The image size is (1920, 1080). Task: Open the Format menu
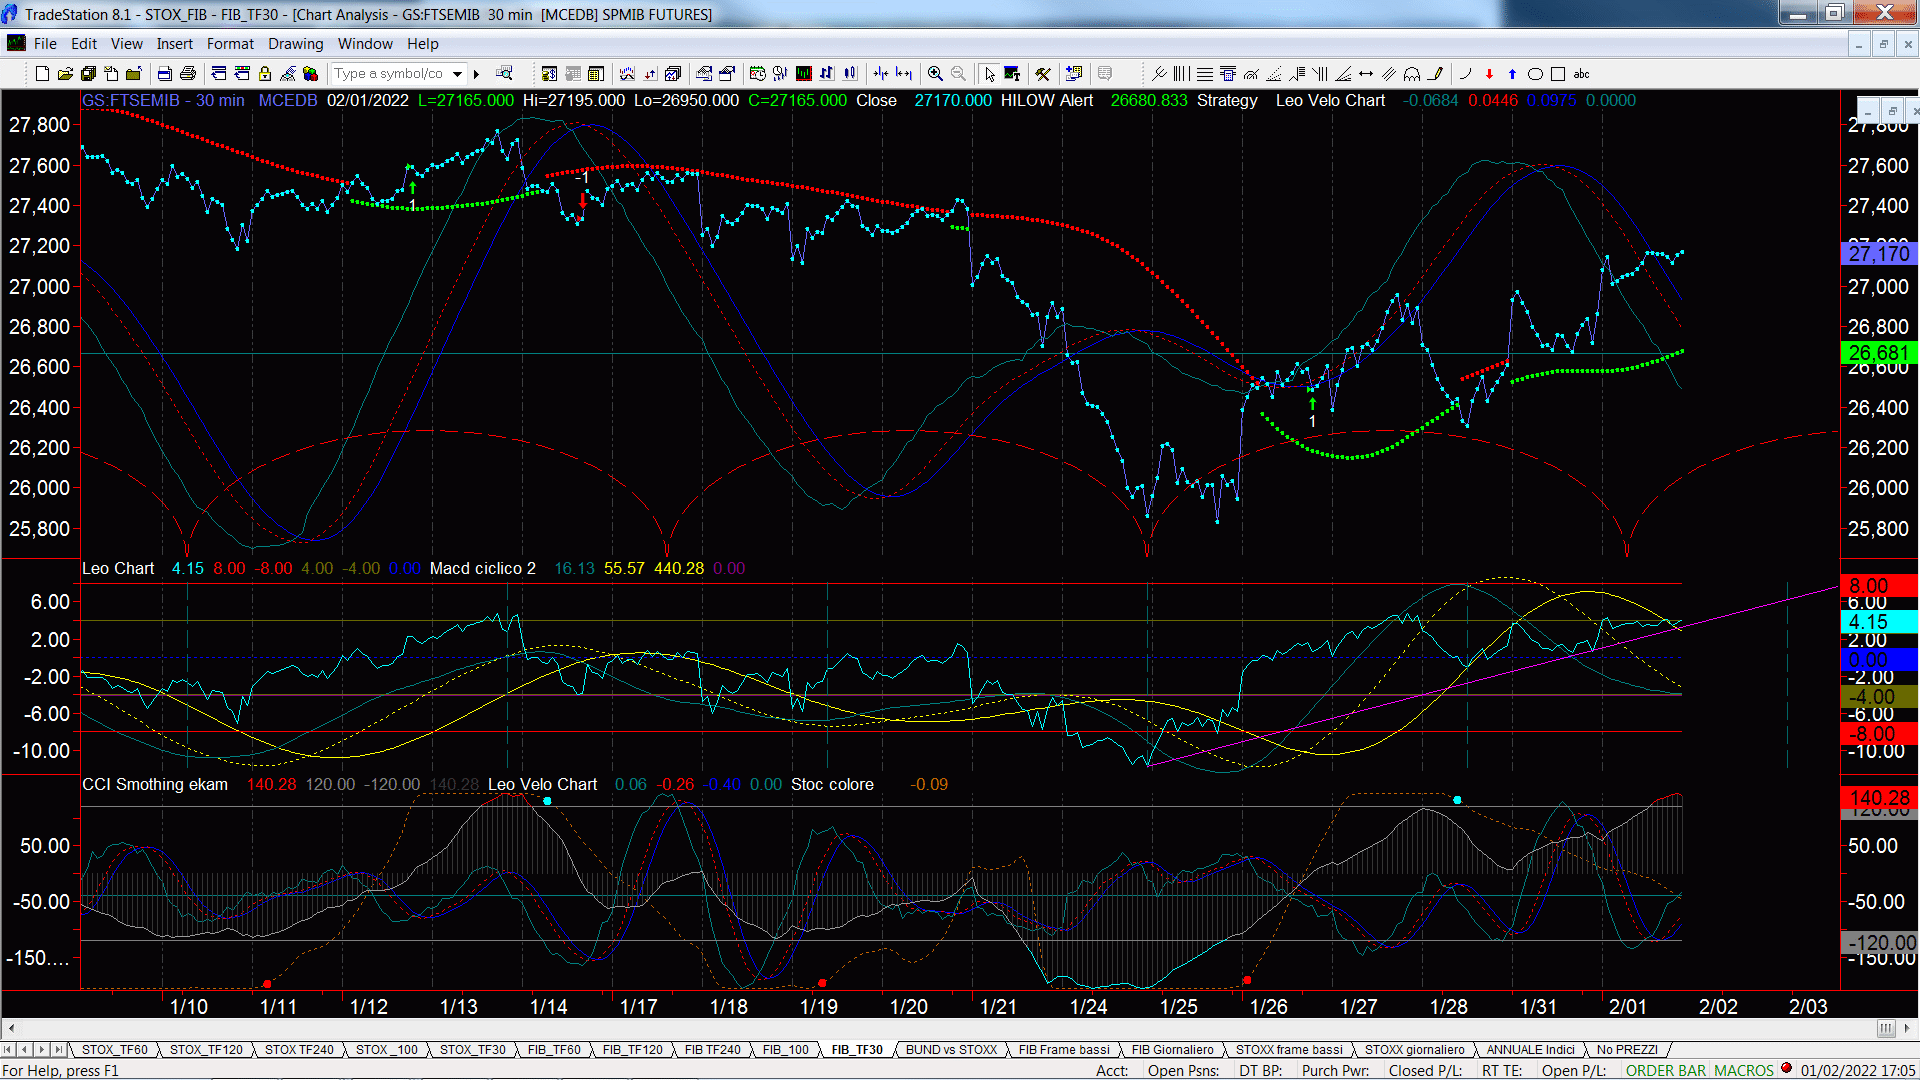230,44
